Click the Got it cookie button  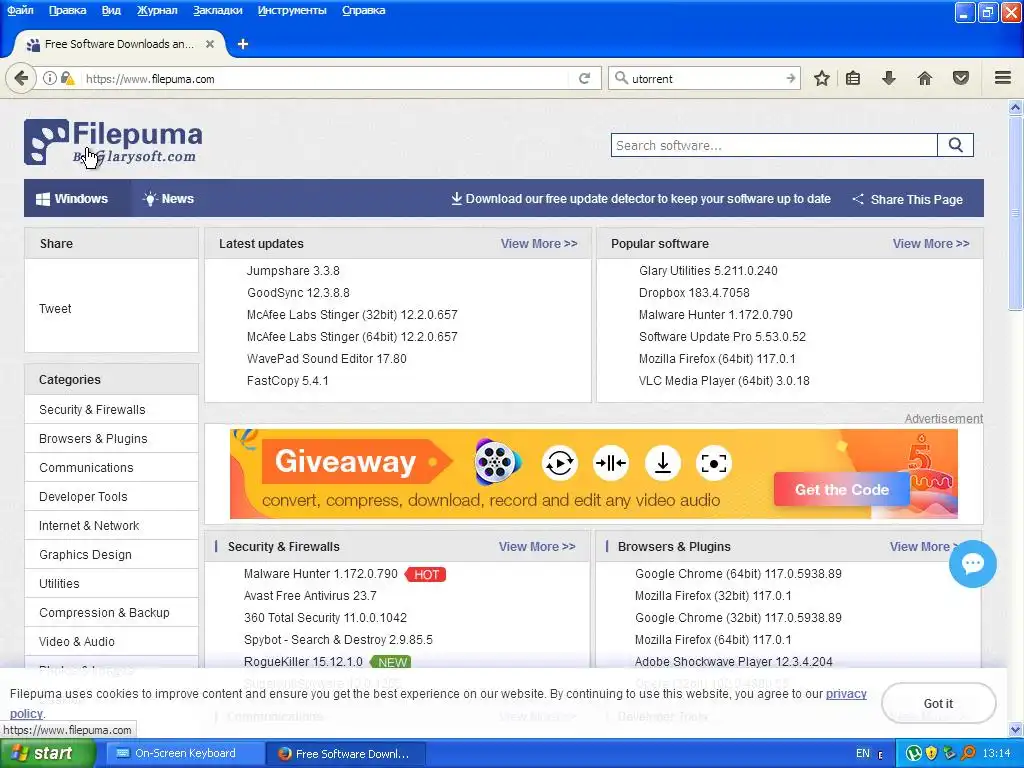pyautogui.click(x=938, y=703)
